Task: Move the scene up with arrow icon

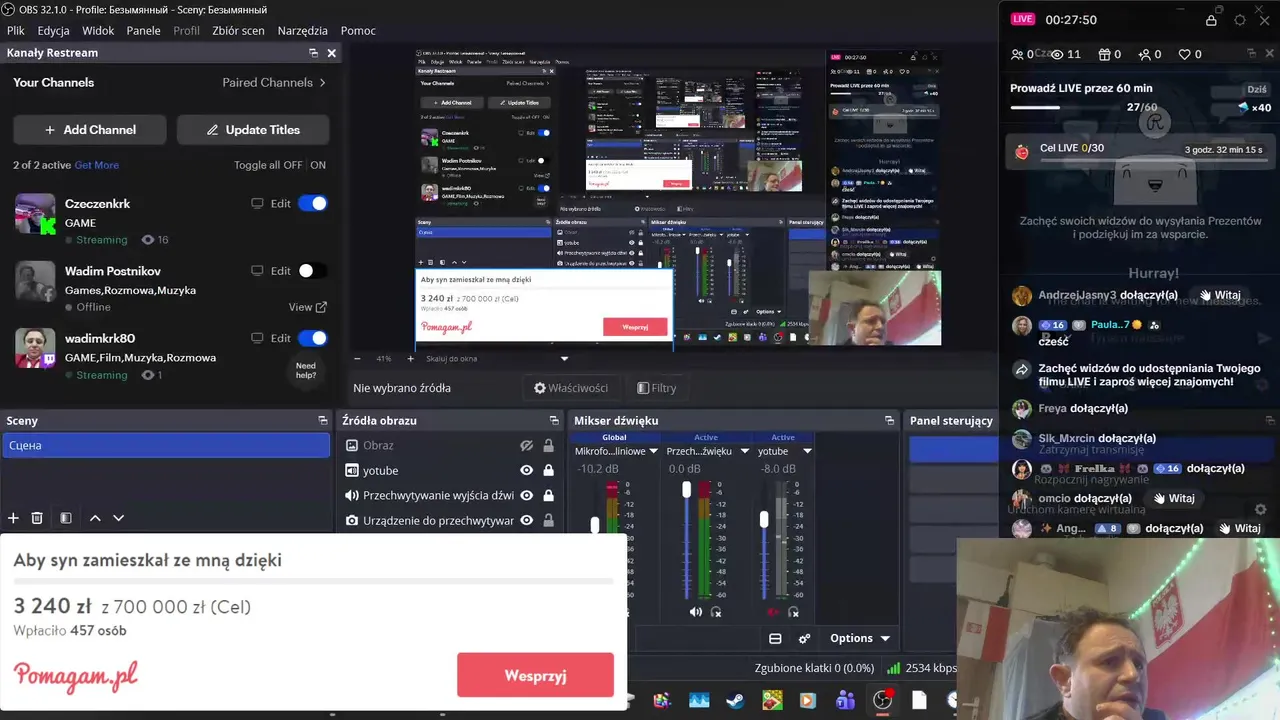Action: (x=95, y=518)
